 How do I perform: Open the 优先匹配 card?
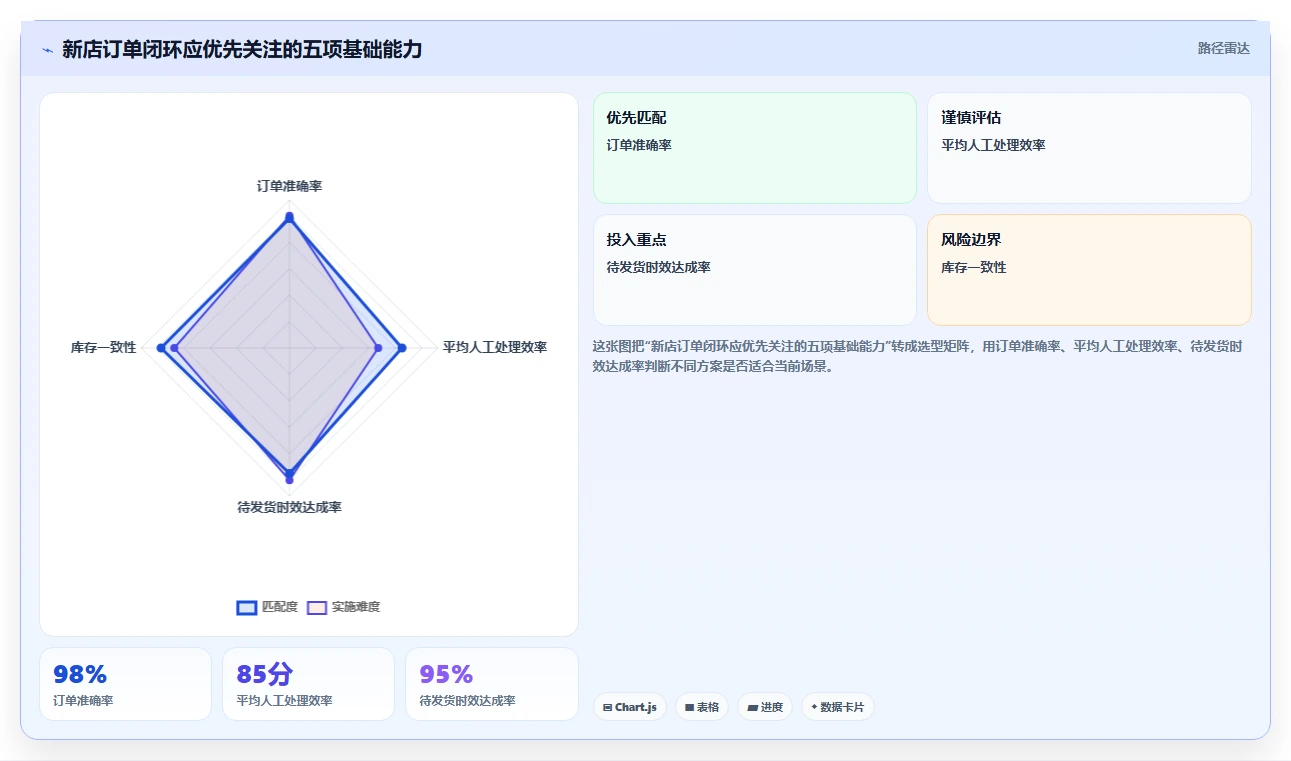[x=755, y=148]
